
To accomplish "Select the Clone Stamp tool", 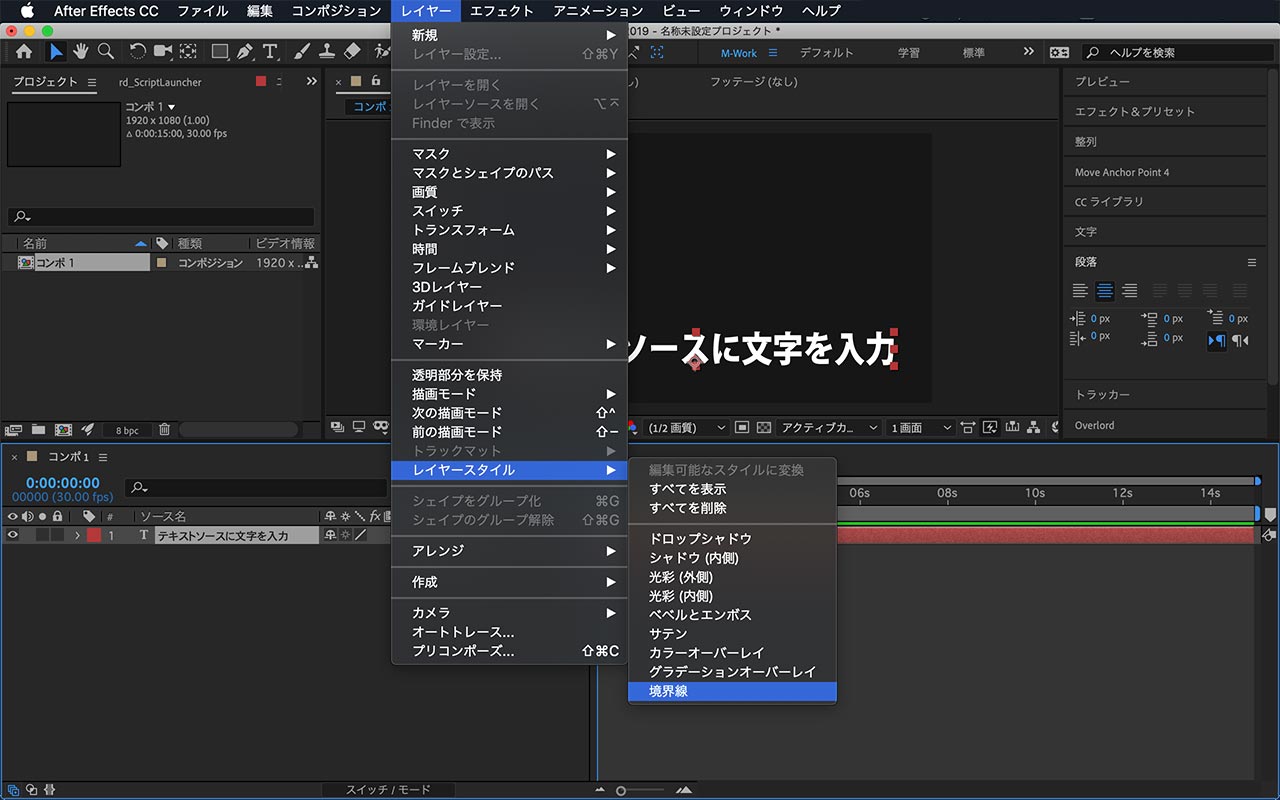I will coord(327,52).
